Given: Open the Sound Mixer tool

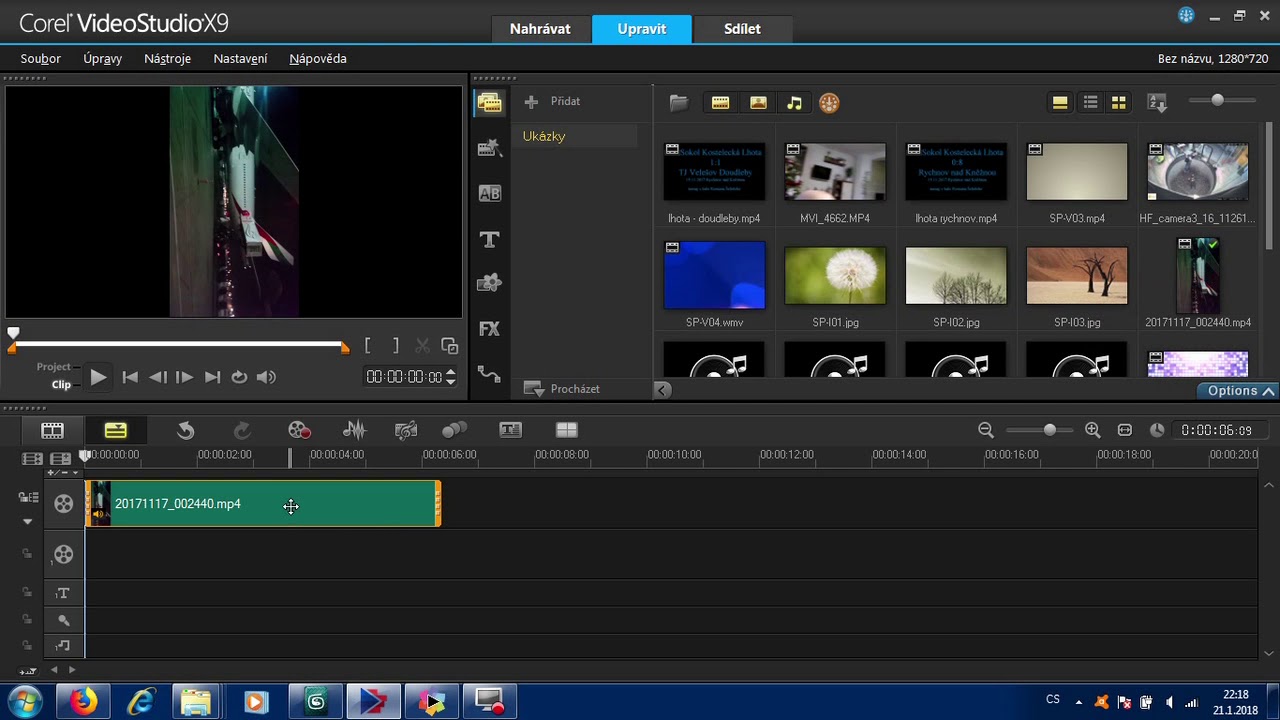Looking at the screenshot, I should coord(354,430).
